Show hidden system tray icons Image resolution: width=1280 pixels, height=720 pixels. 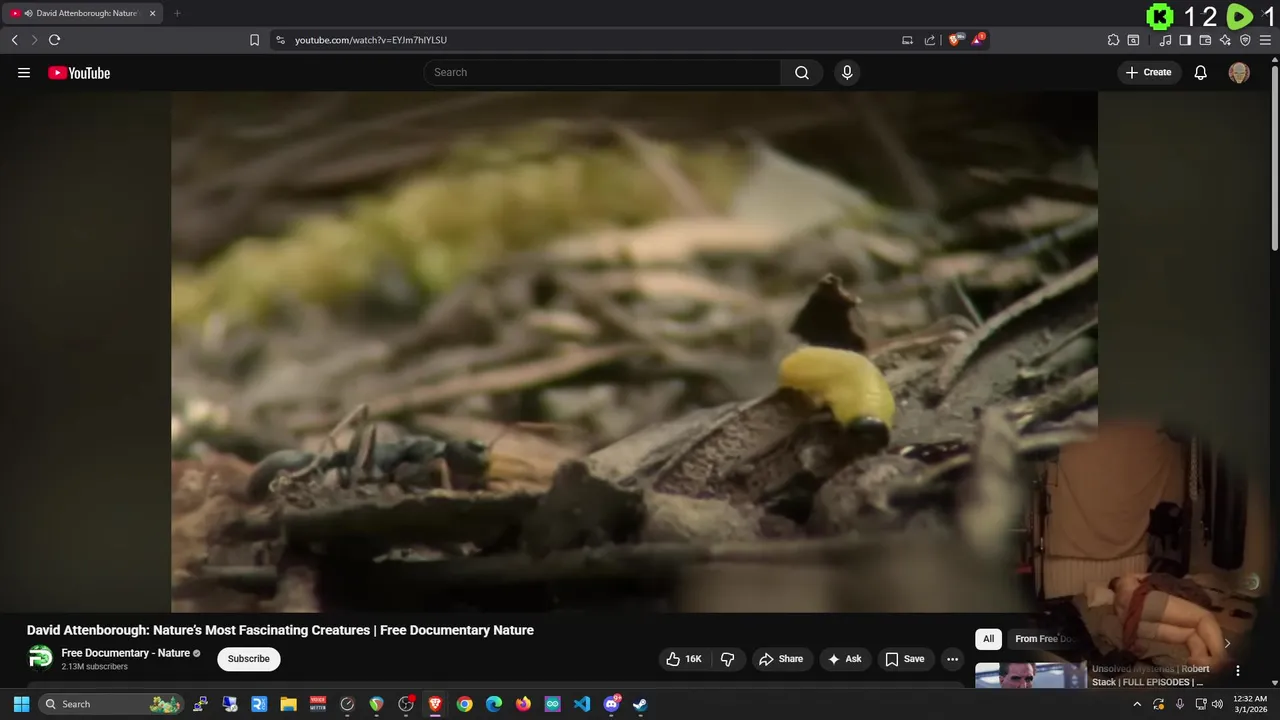point(1137,704)
